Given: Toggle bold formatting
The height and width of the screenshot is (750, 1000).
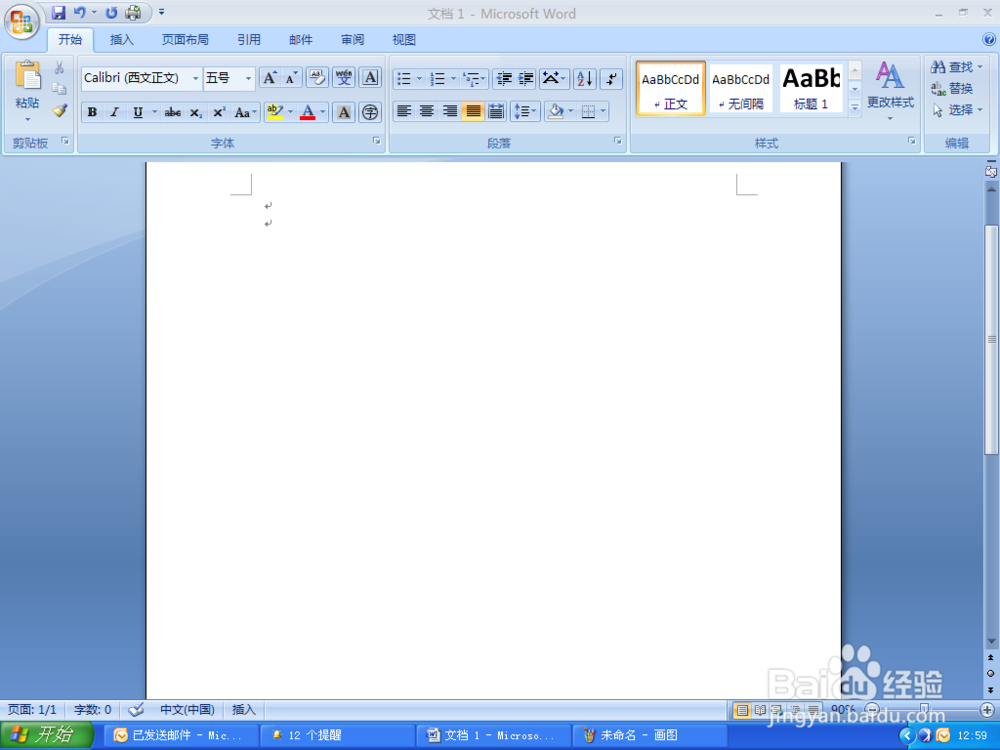Looking at the screenshot, I should [x=91, y=112].
